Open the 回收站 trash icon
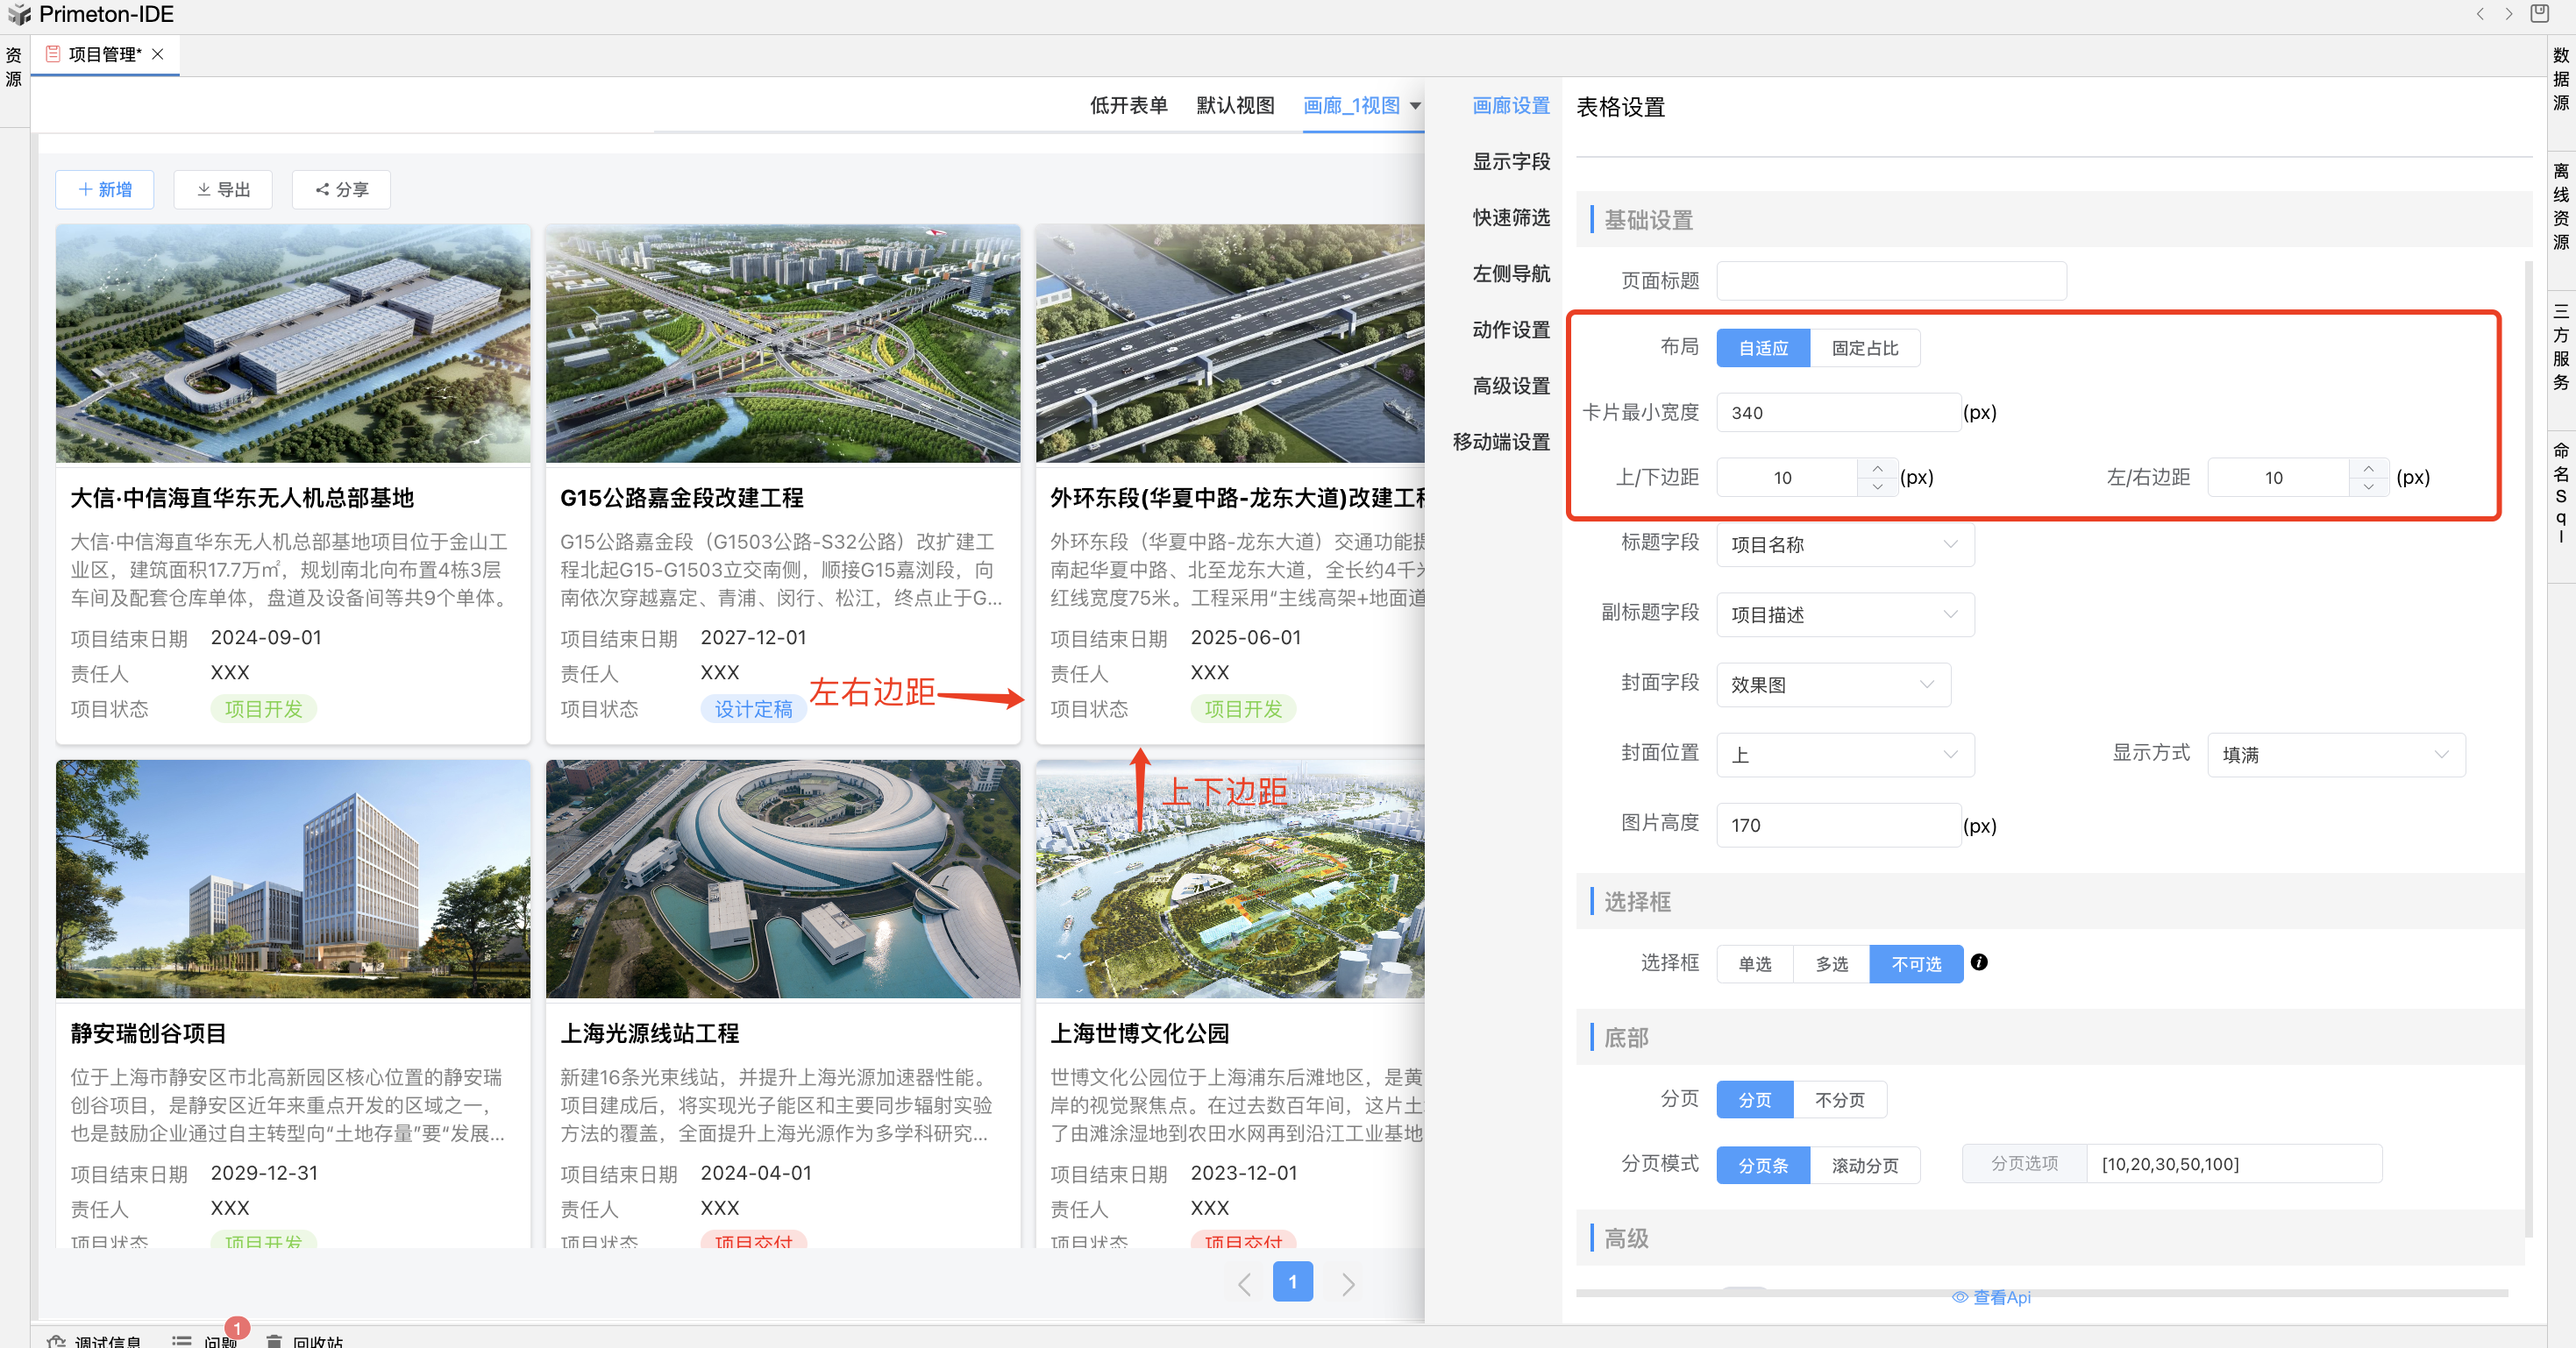This screenshot has width=2576, height=1348. [274, 1340]
